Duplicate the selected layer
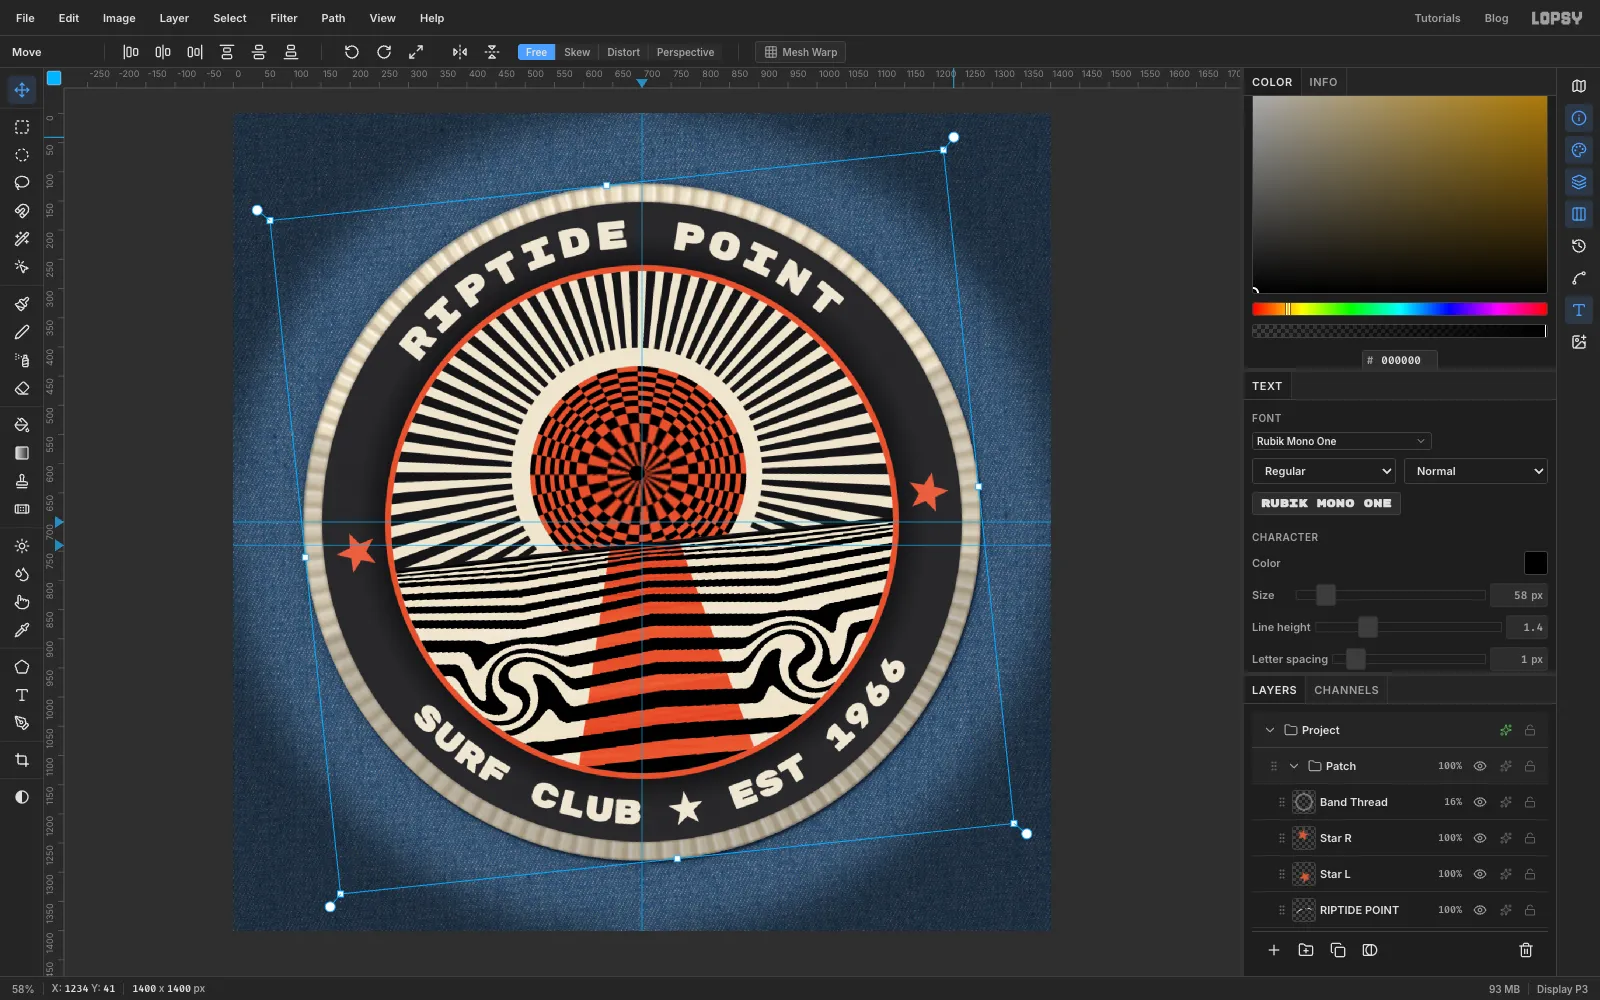Viewport: 1600px width, 1000px height. 1338,950
